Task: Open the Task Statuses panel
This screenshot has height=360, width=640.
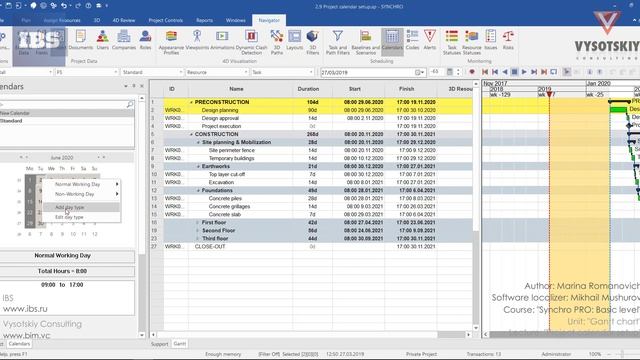Action: [x=452, y=42]
